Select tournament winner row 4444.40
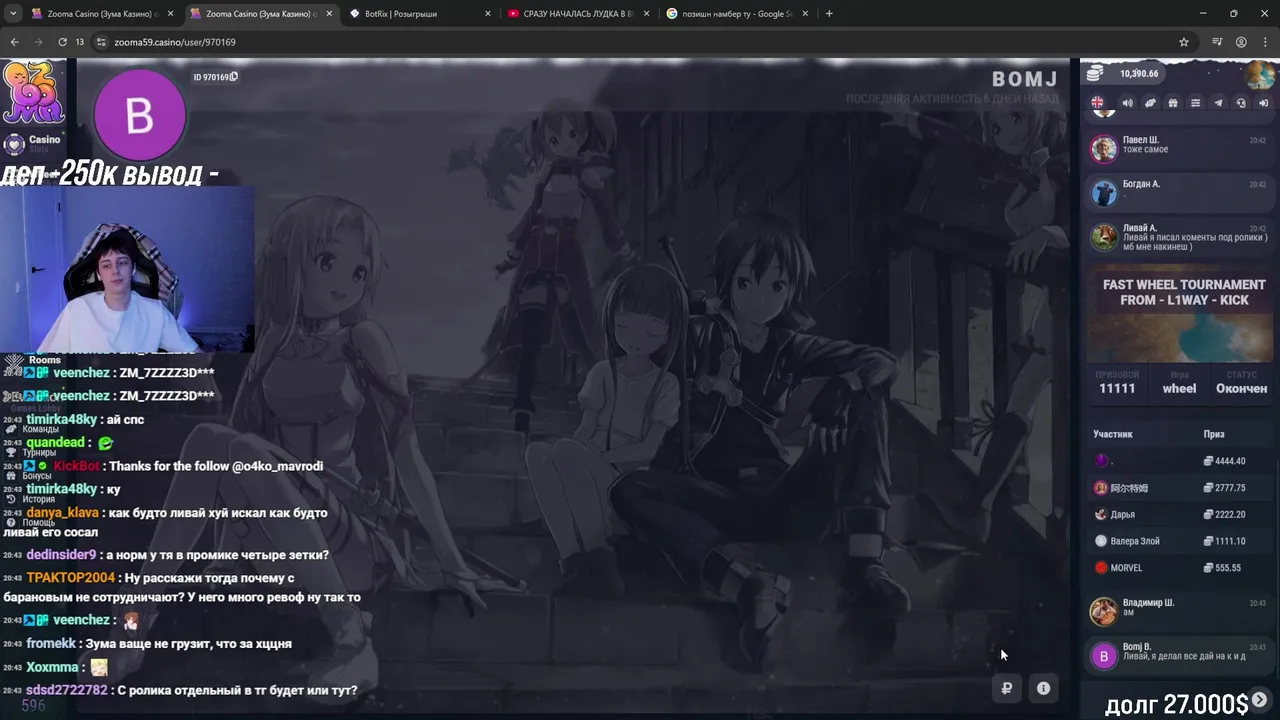The image size is (1280, 720). (x=1180, y=461)
